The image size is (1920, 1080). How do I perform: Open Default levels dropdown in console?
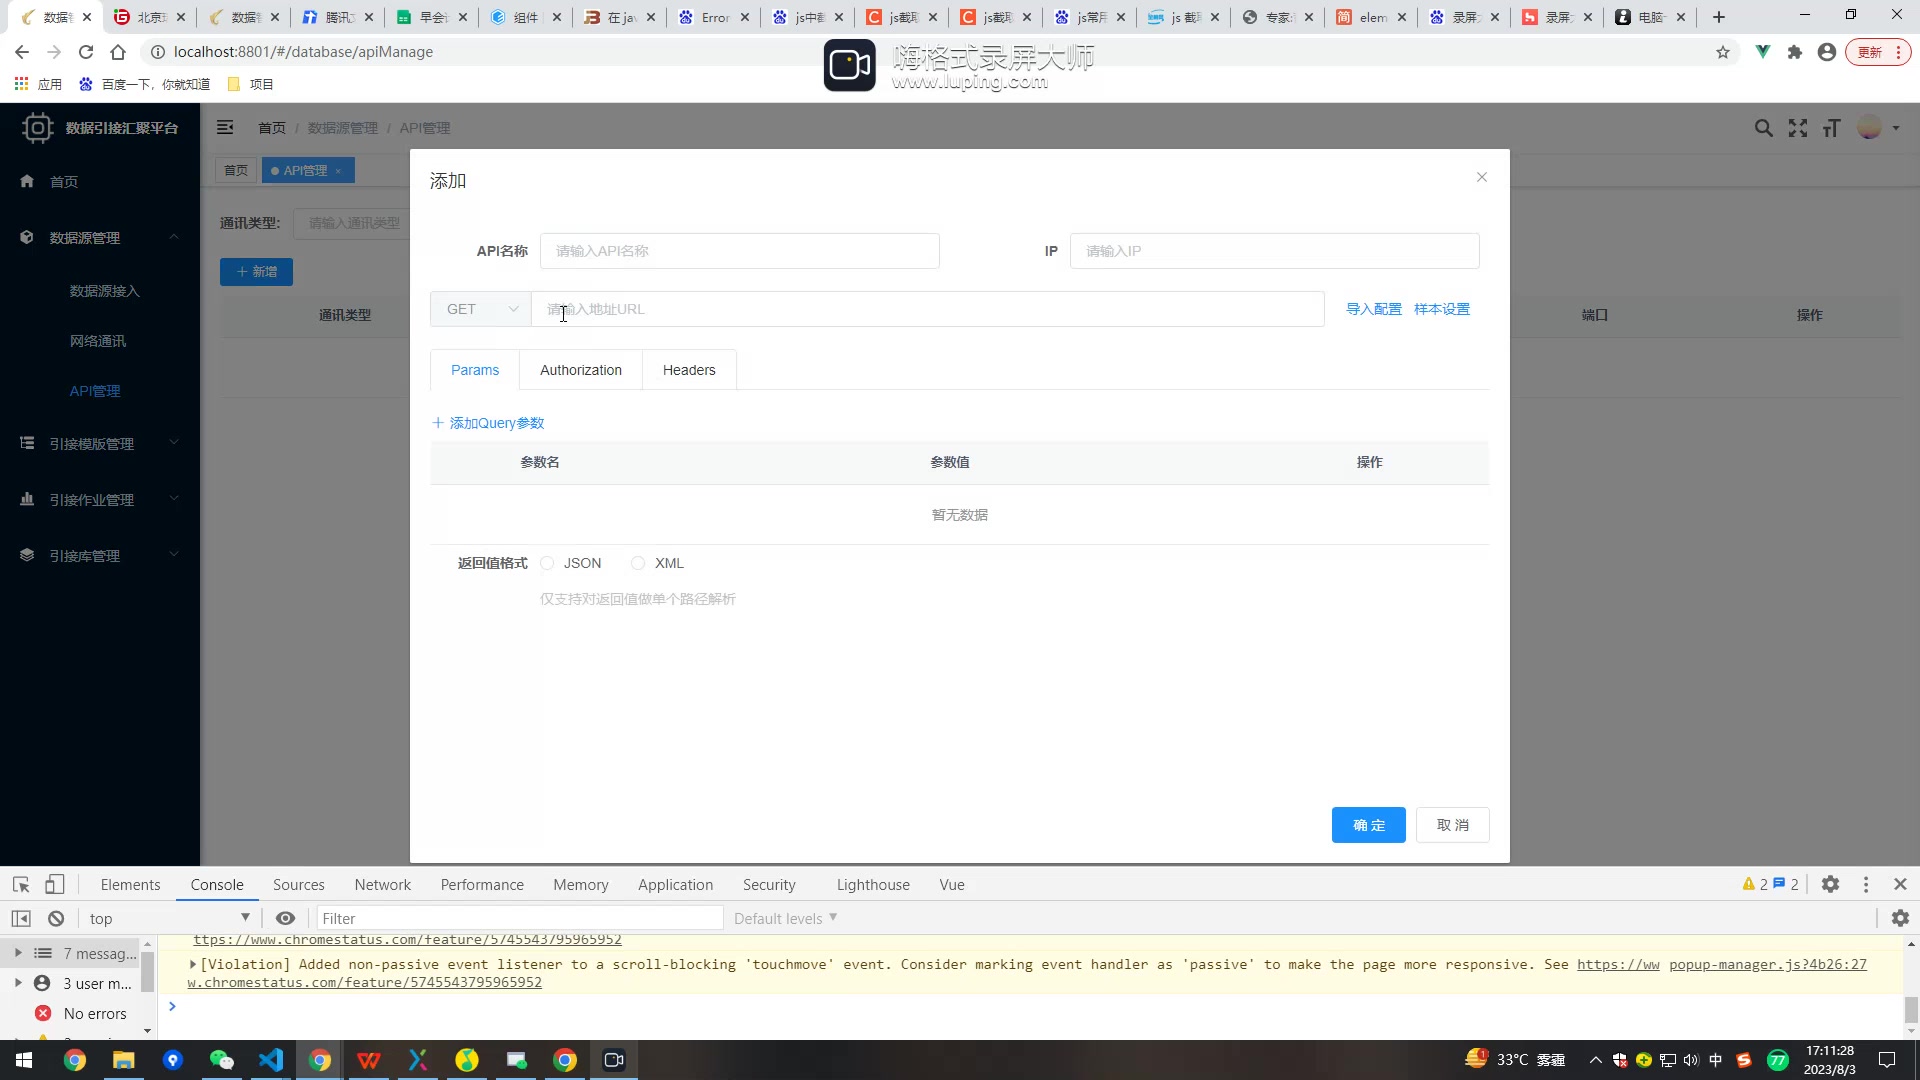[x=785, y=919]
